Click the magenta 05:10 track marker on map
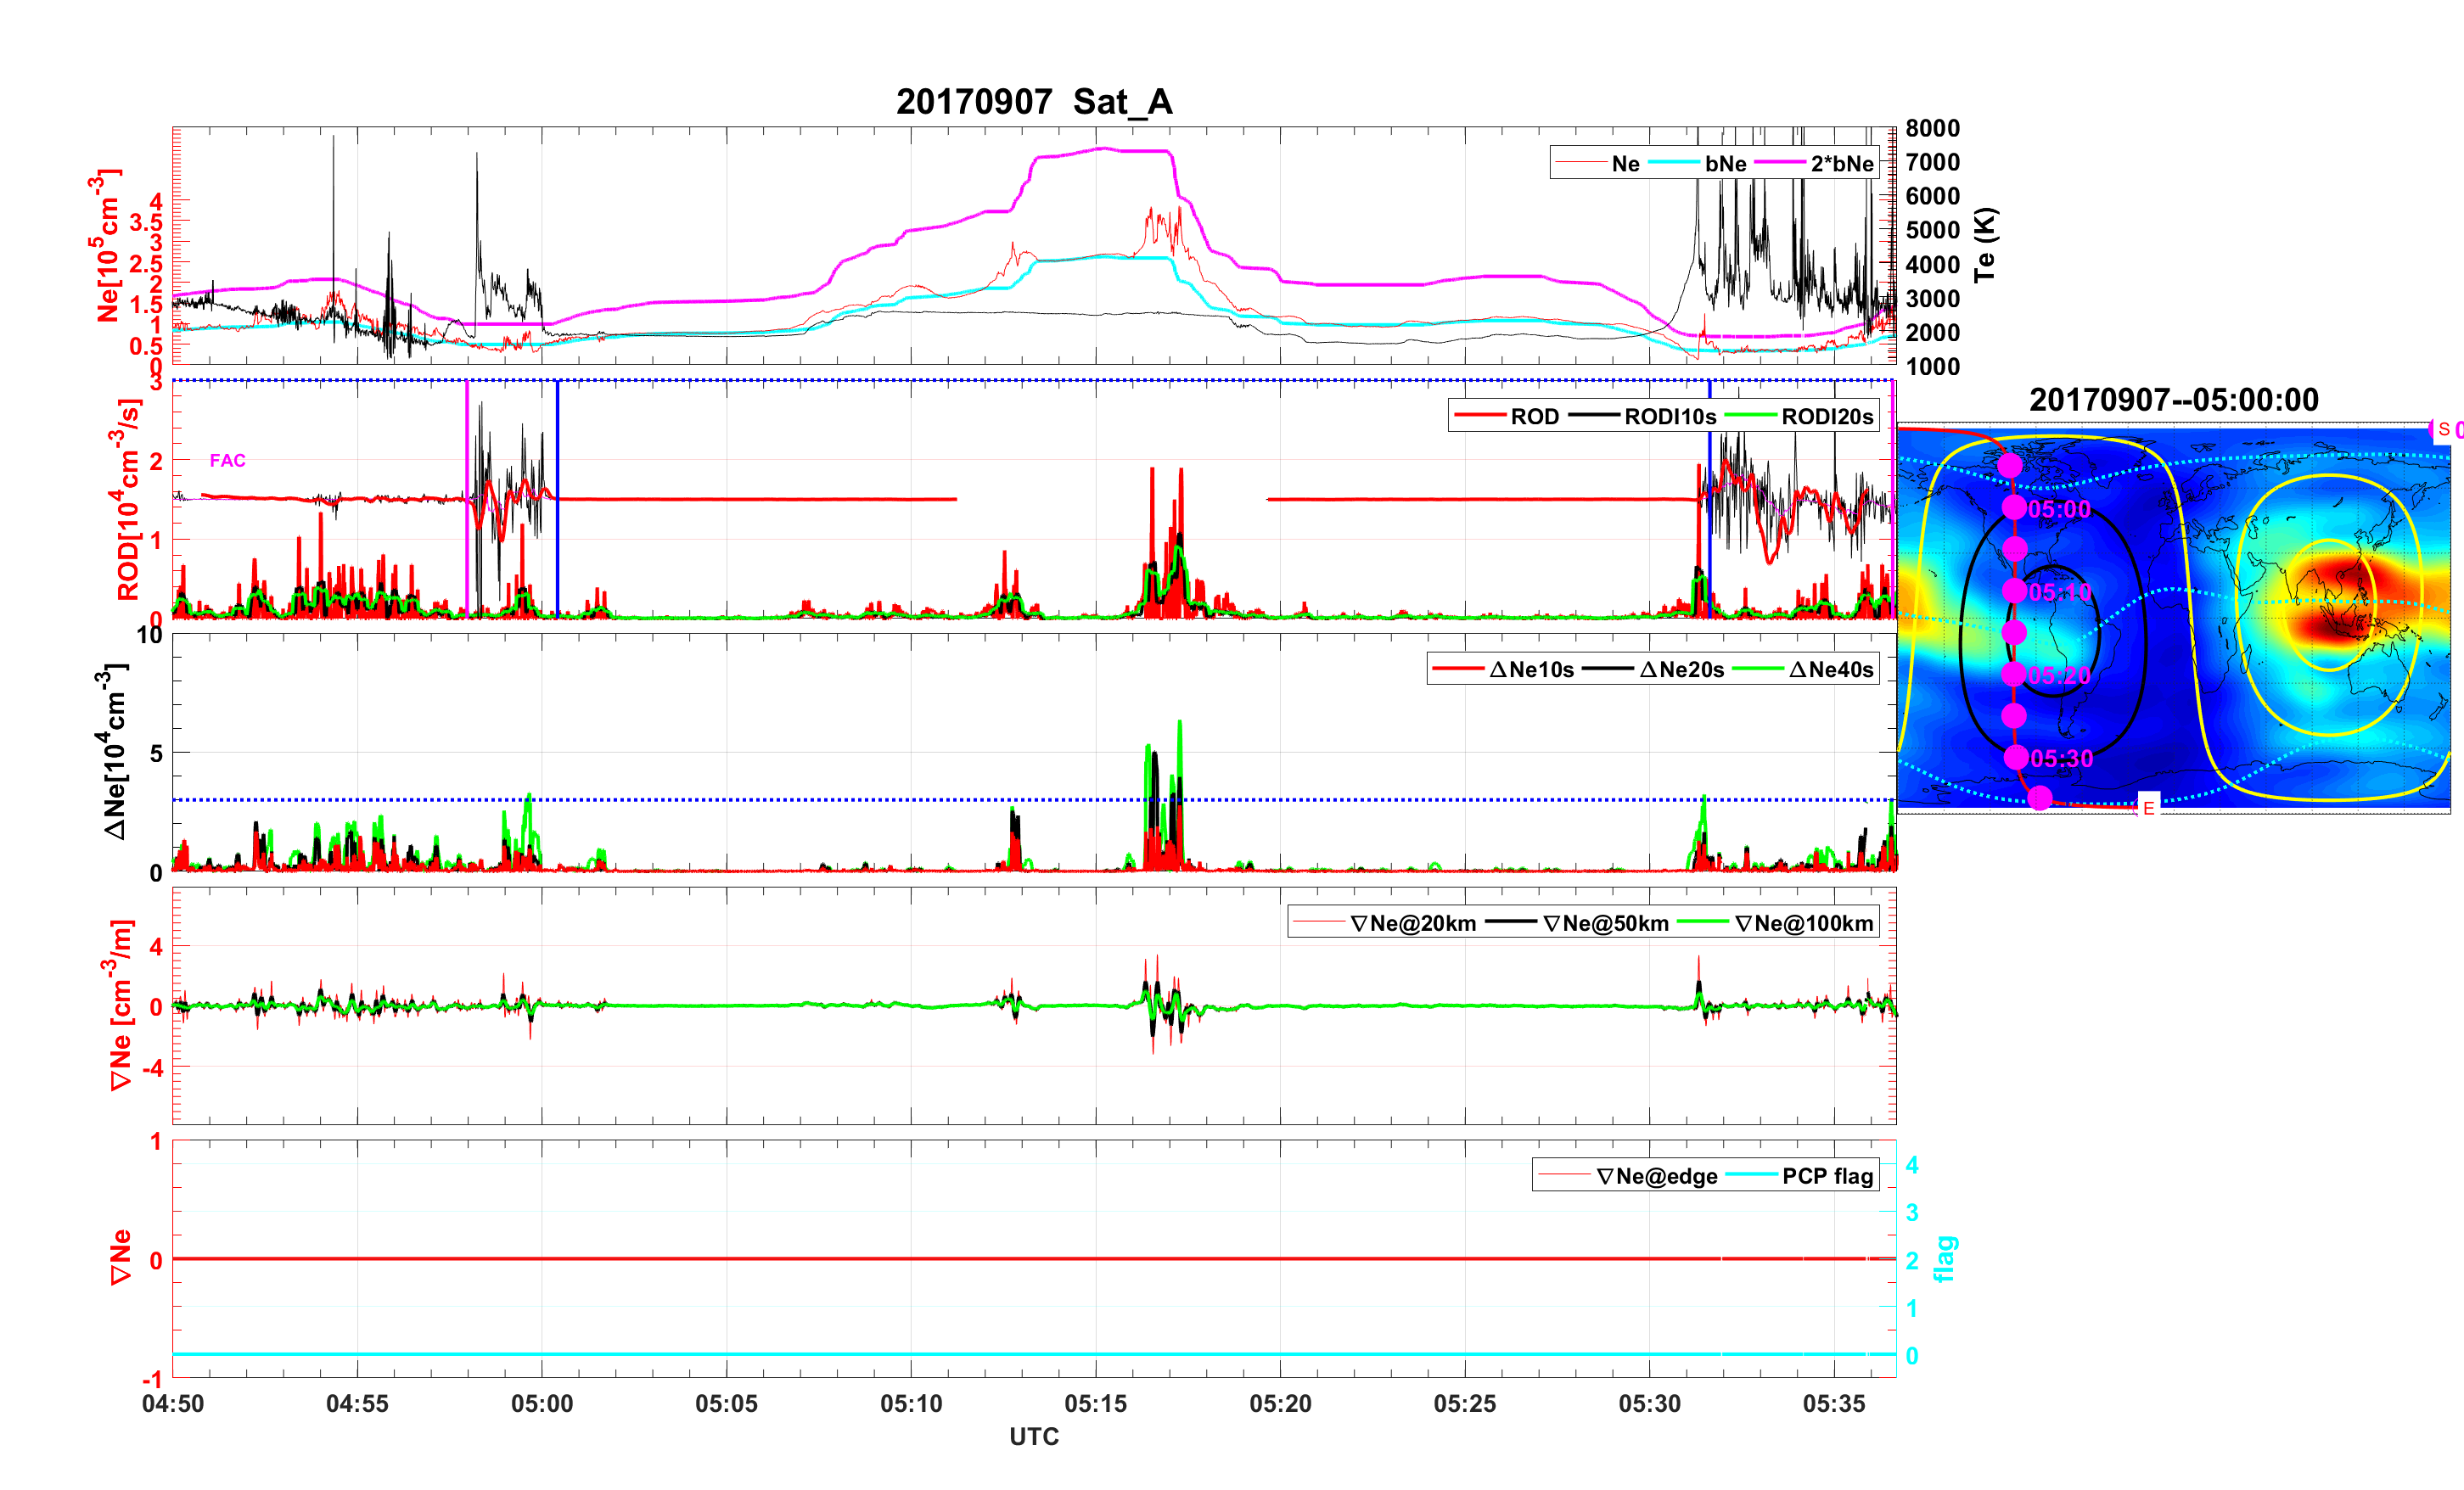Viewport: 2464px width, 1490px height. coord(2014,590)
